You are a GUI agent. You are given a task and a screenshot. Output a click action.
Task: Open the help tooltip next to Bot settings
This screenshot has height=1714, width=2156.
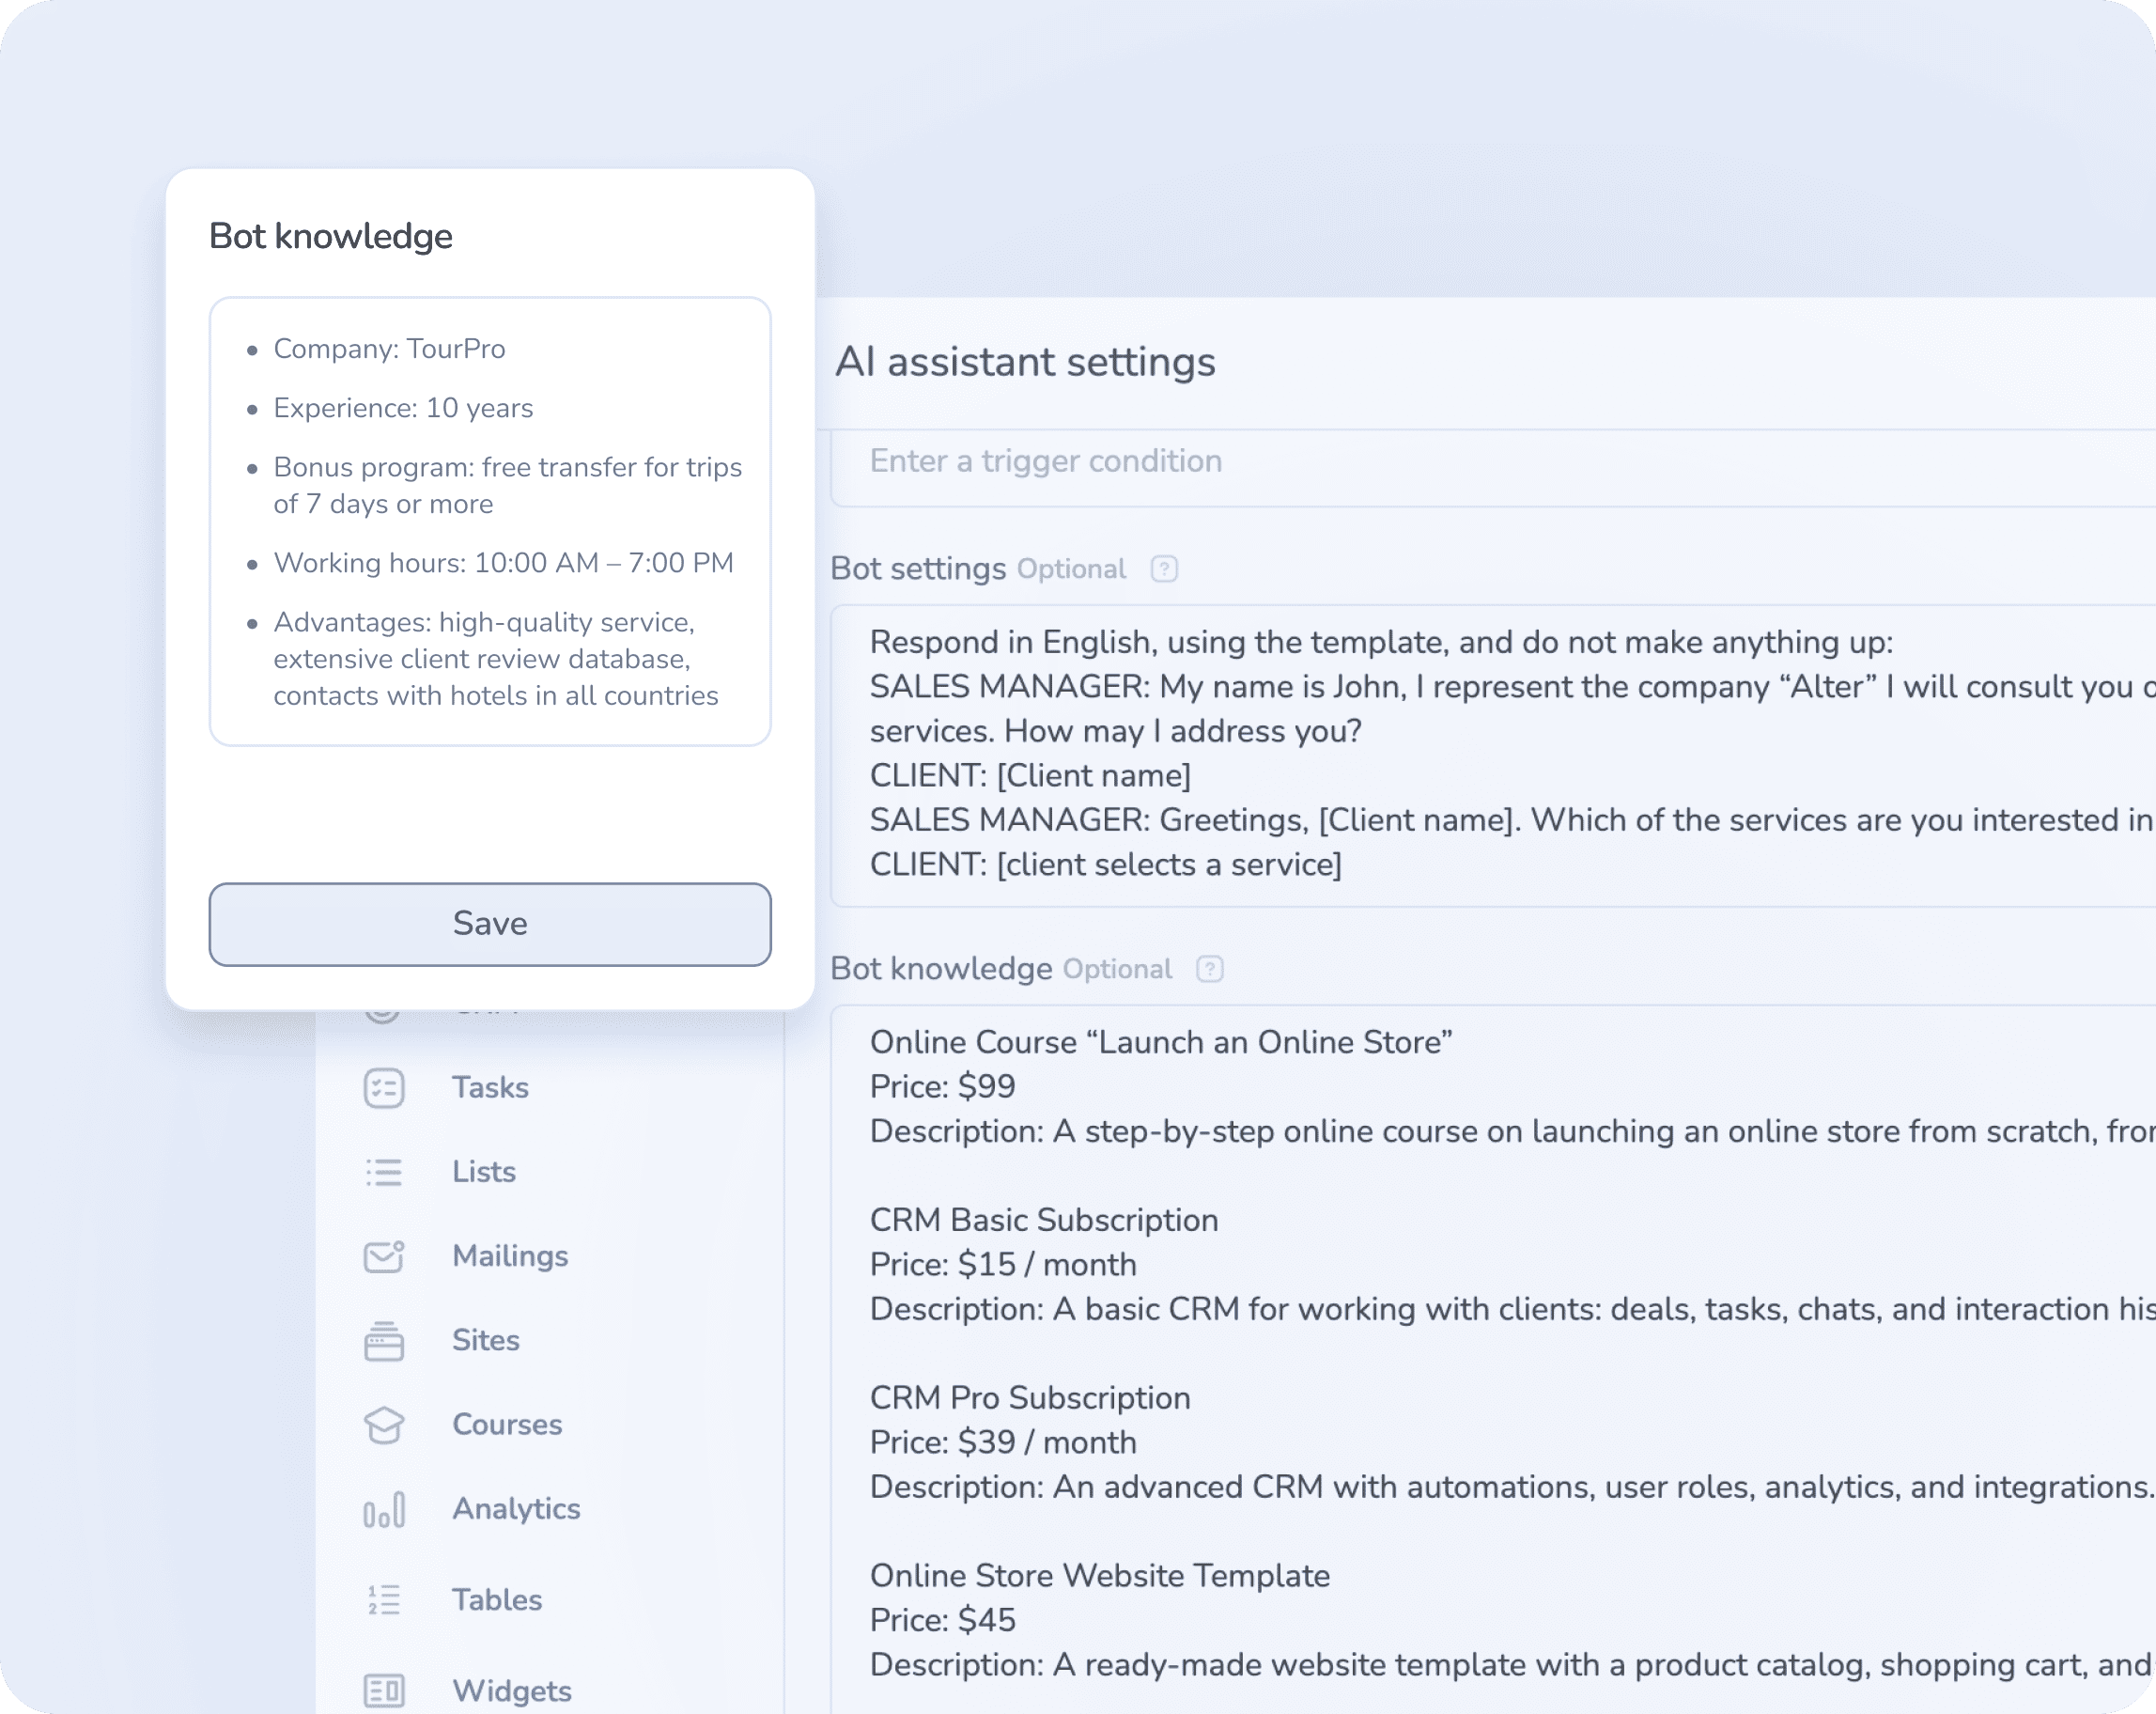pyautogui.click(x=1164, y=568)
